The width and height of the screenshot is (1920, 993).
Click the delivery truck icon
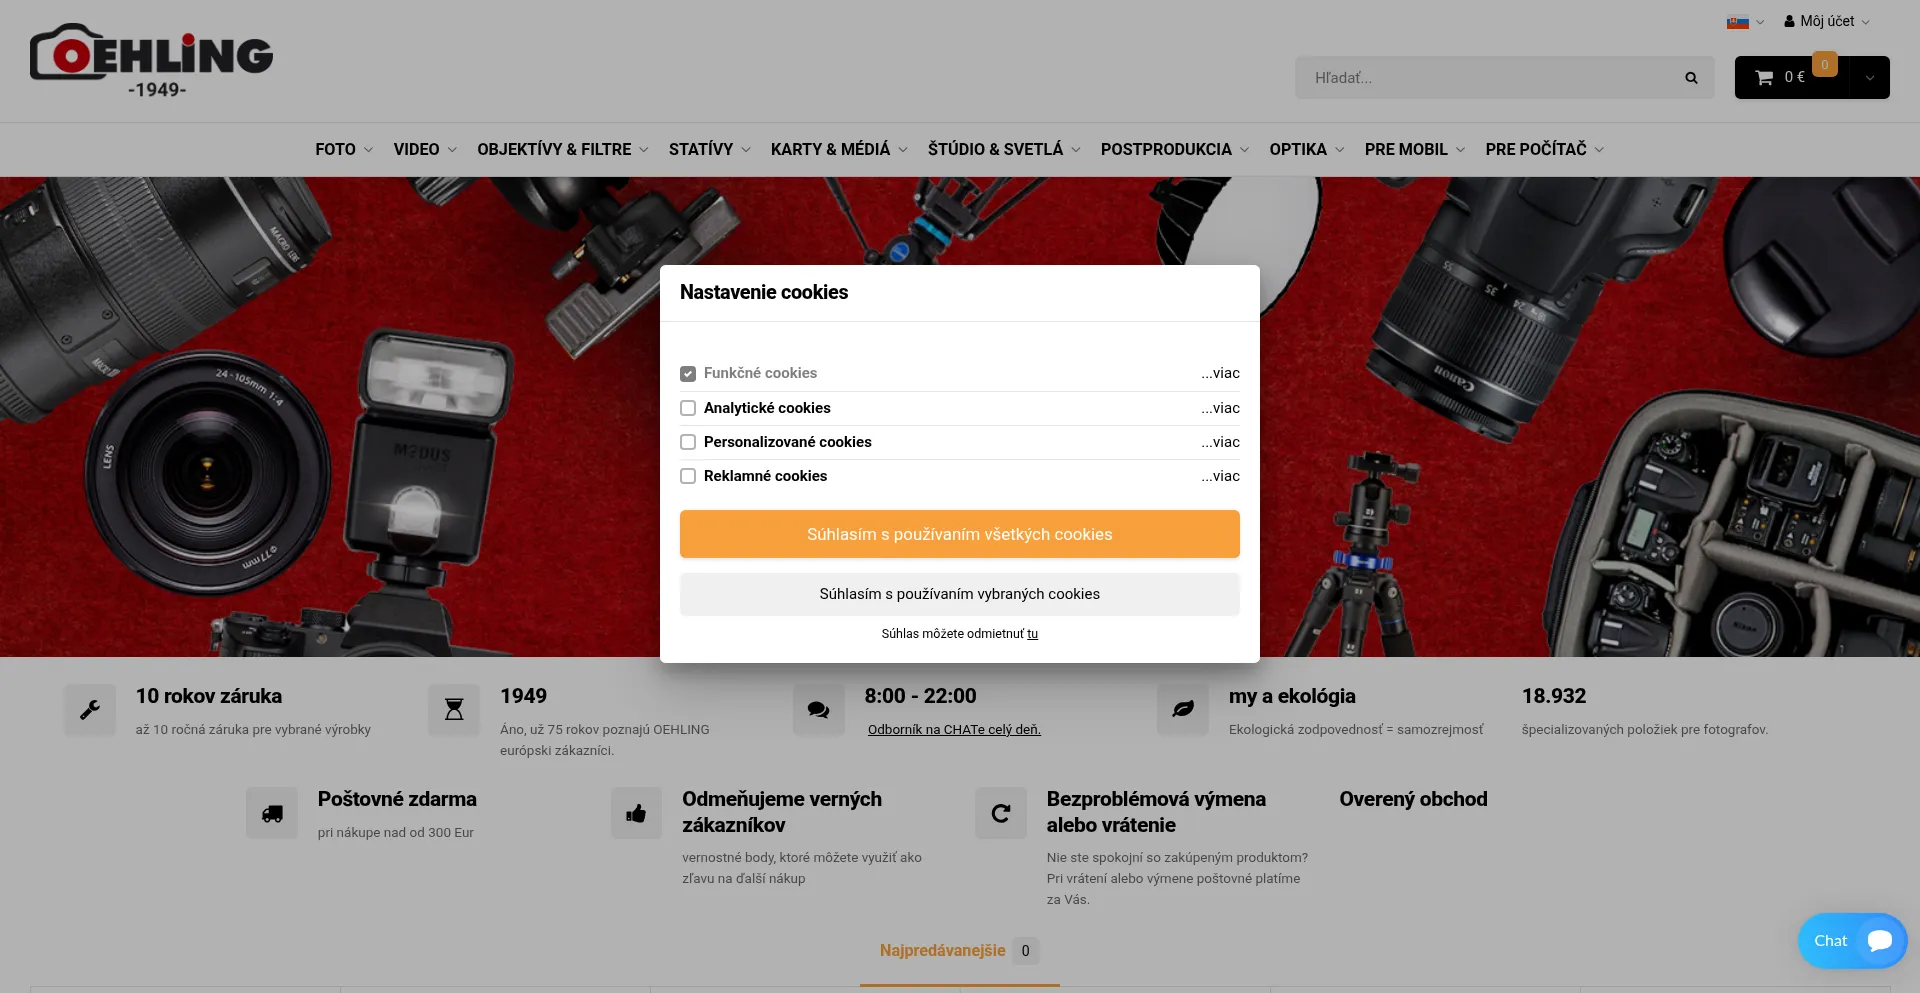click(272, 813)
